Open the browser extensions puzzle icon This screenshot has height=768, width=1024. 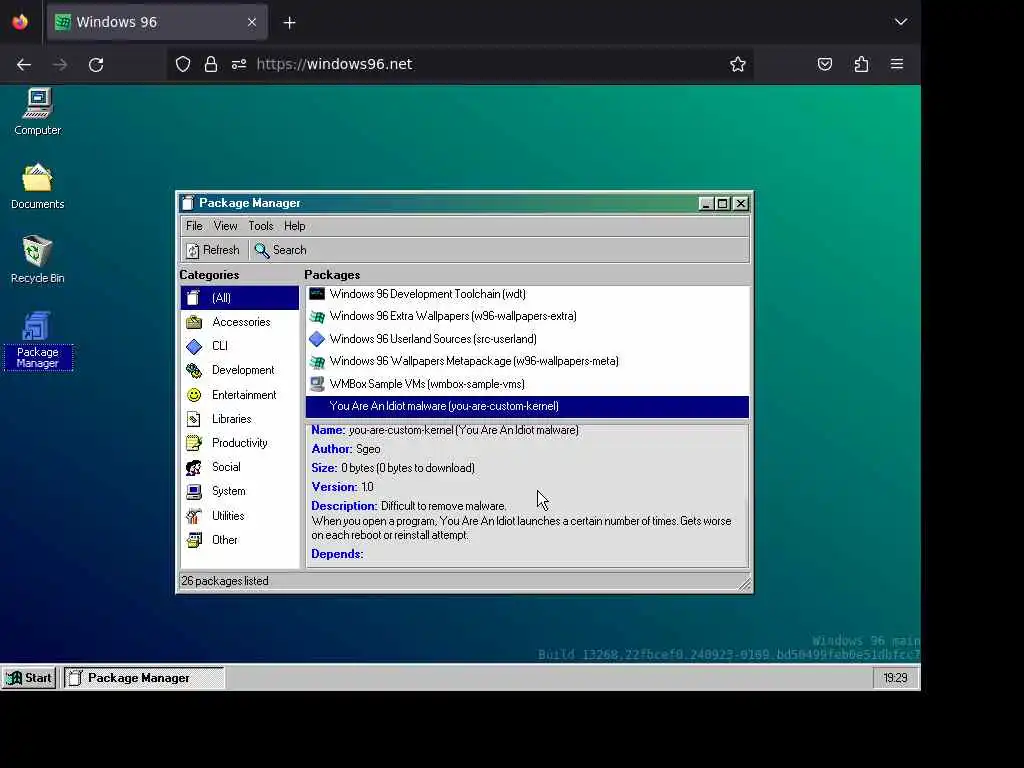click(x=861, y=64)
